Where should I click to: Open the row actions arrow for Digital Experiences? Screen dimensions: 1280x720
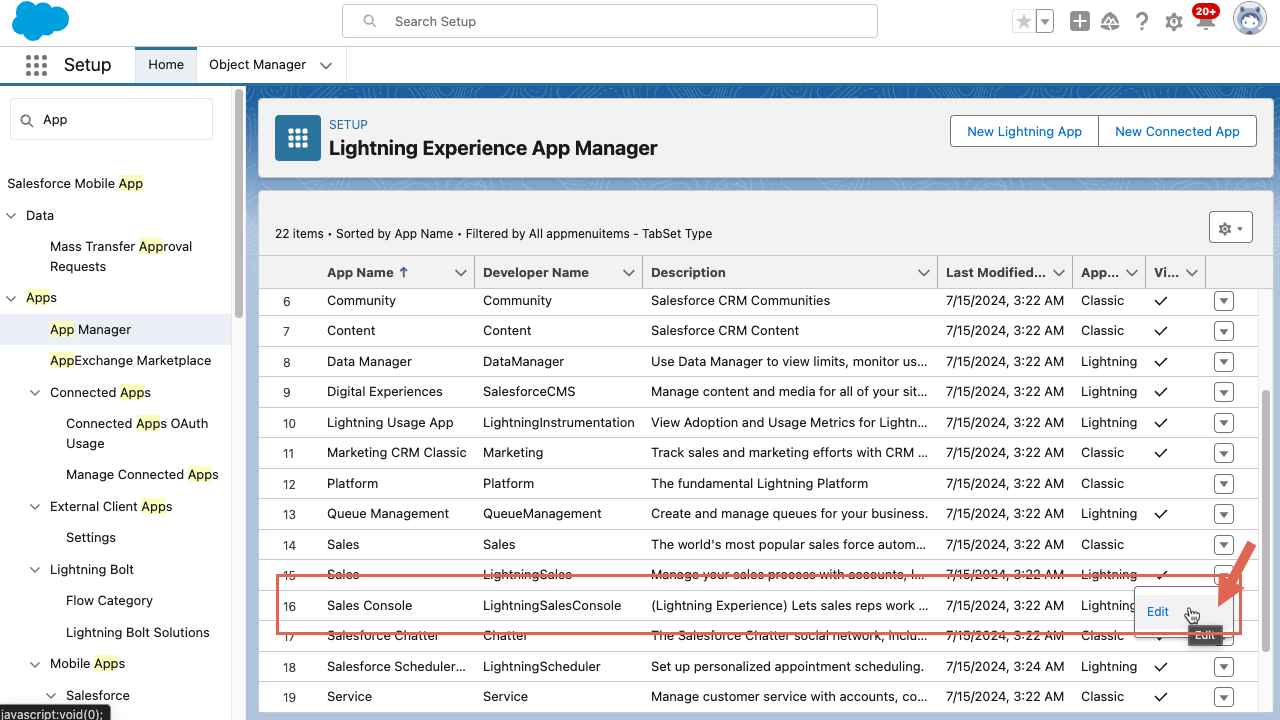1224,392
